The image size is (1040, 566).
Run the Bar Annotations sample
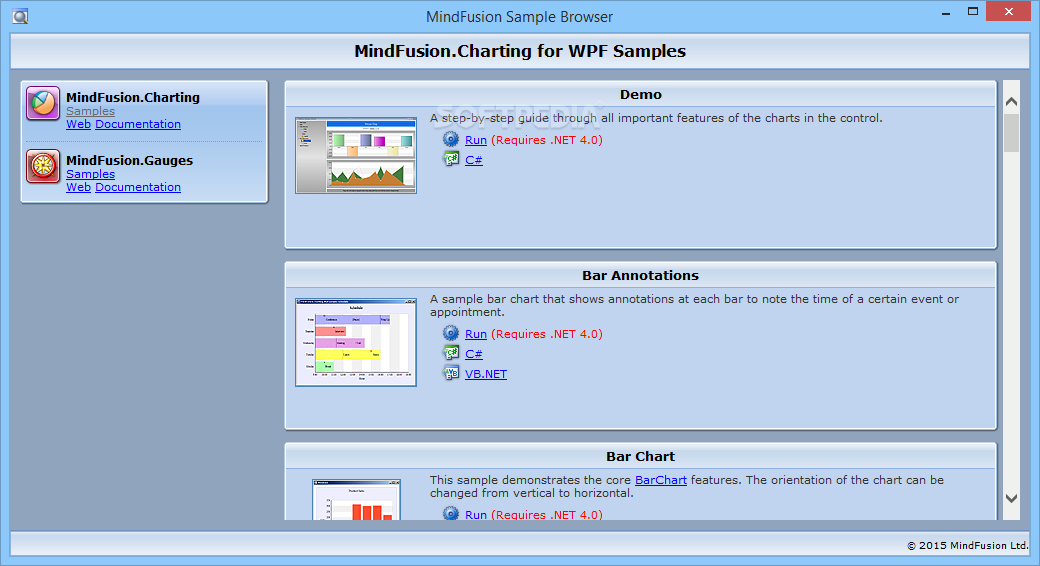coord(476,334)
